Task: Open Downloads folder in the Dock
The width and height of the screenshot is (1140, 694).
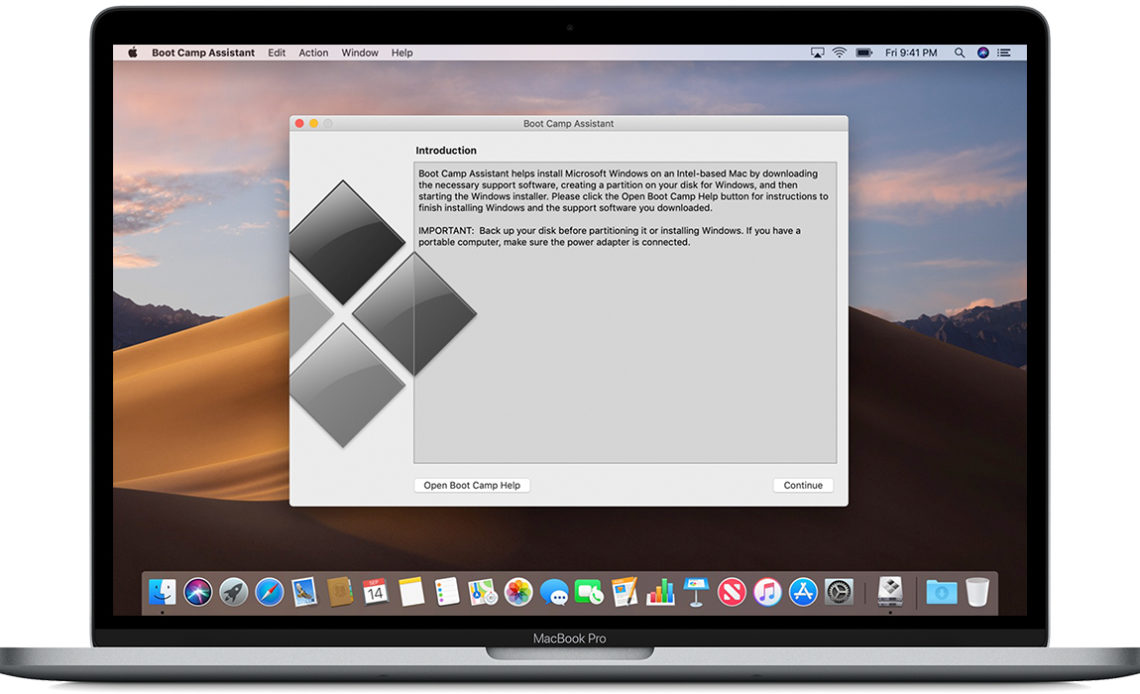Action: click(942, 592)
